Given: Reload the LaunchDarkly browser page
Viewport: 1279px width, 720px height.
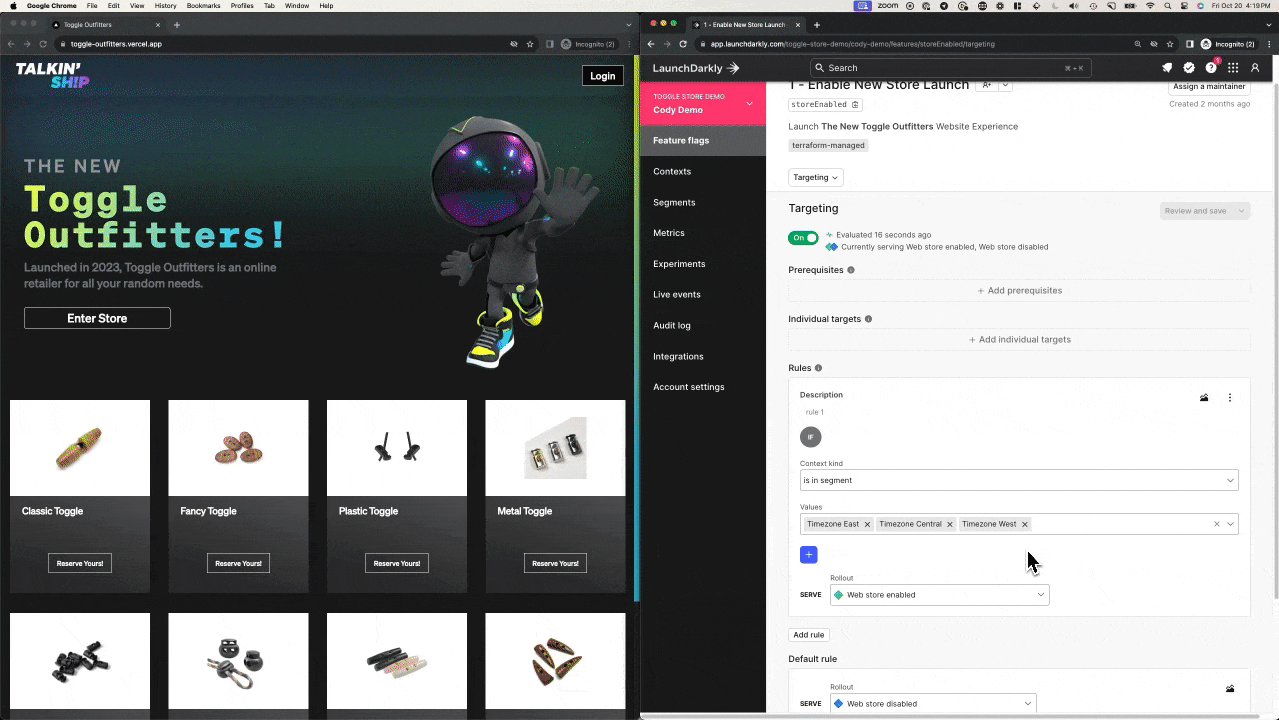Looking at the screenshot, I should pos(683,44).
